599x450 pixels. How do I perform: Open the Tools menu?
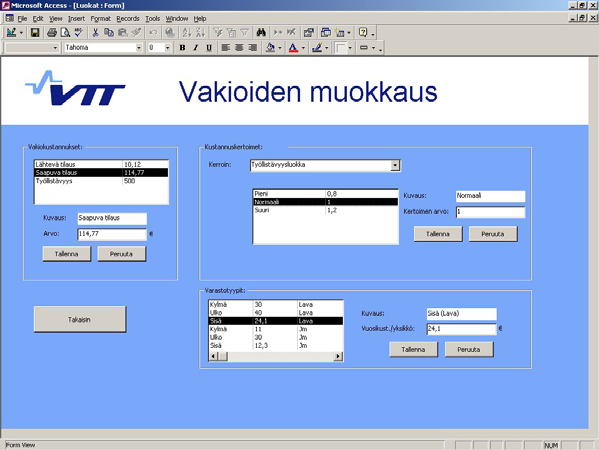(152, 18)
